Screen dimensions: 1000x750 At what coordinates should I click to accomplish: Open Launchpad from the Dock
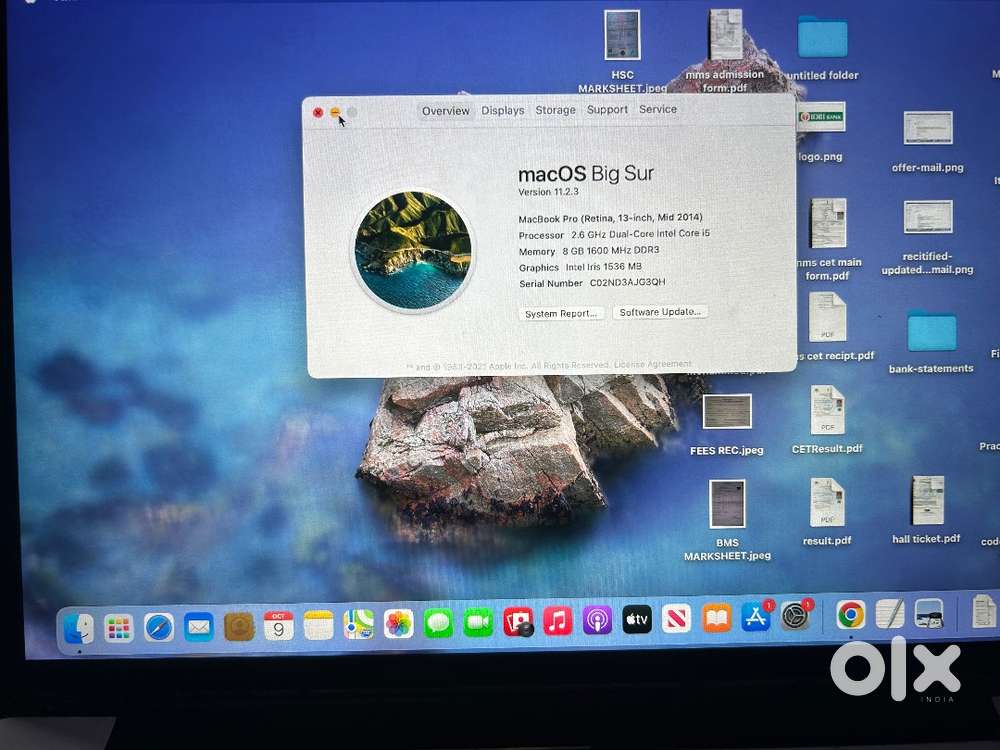click(119, 628)
